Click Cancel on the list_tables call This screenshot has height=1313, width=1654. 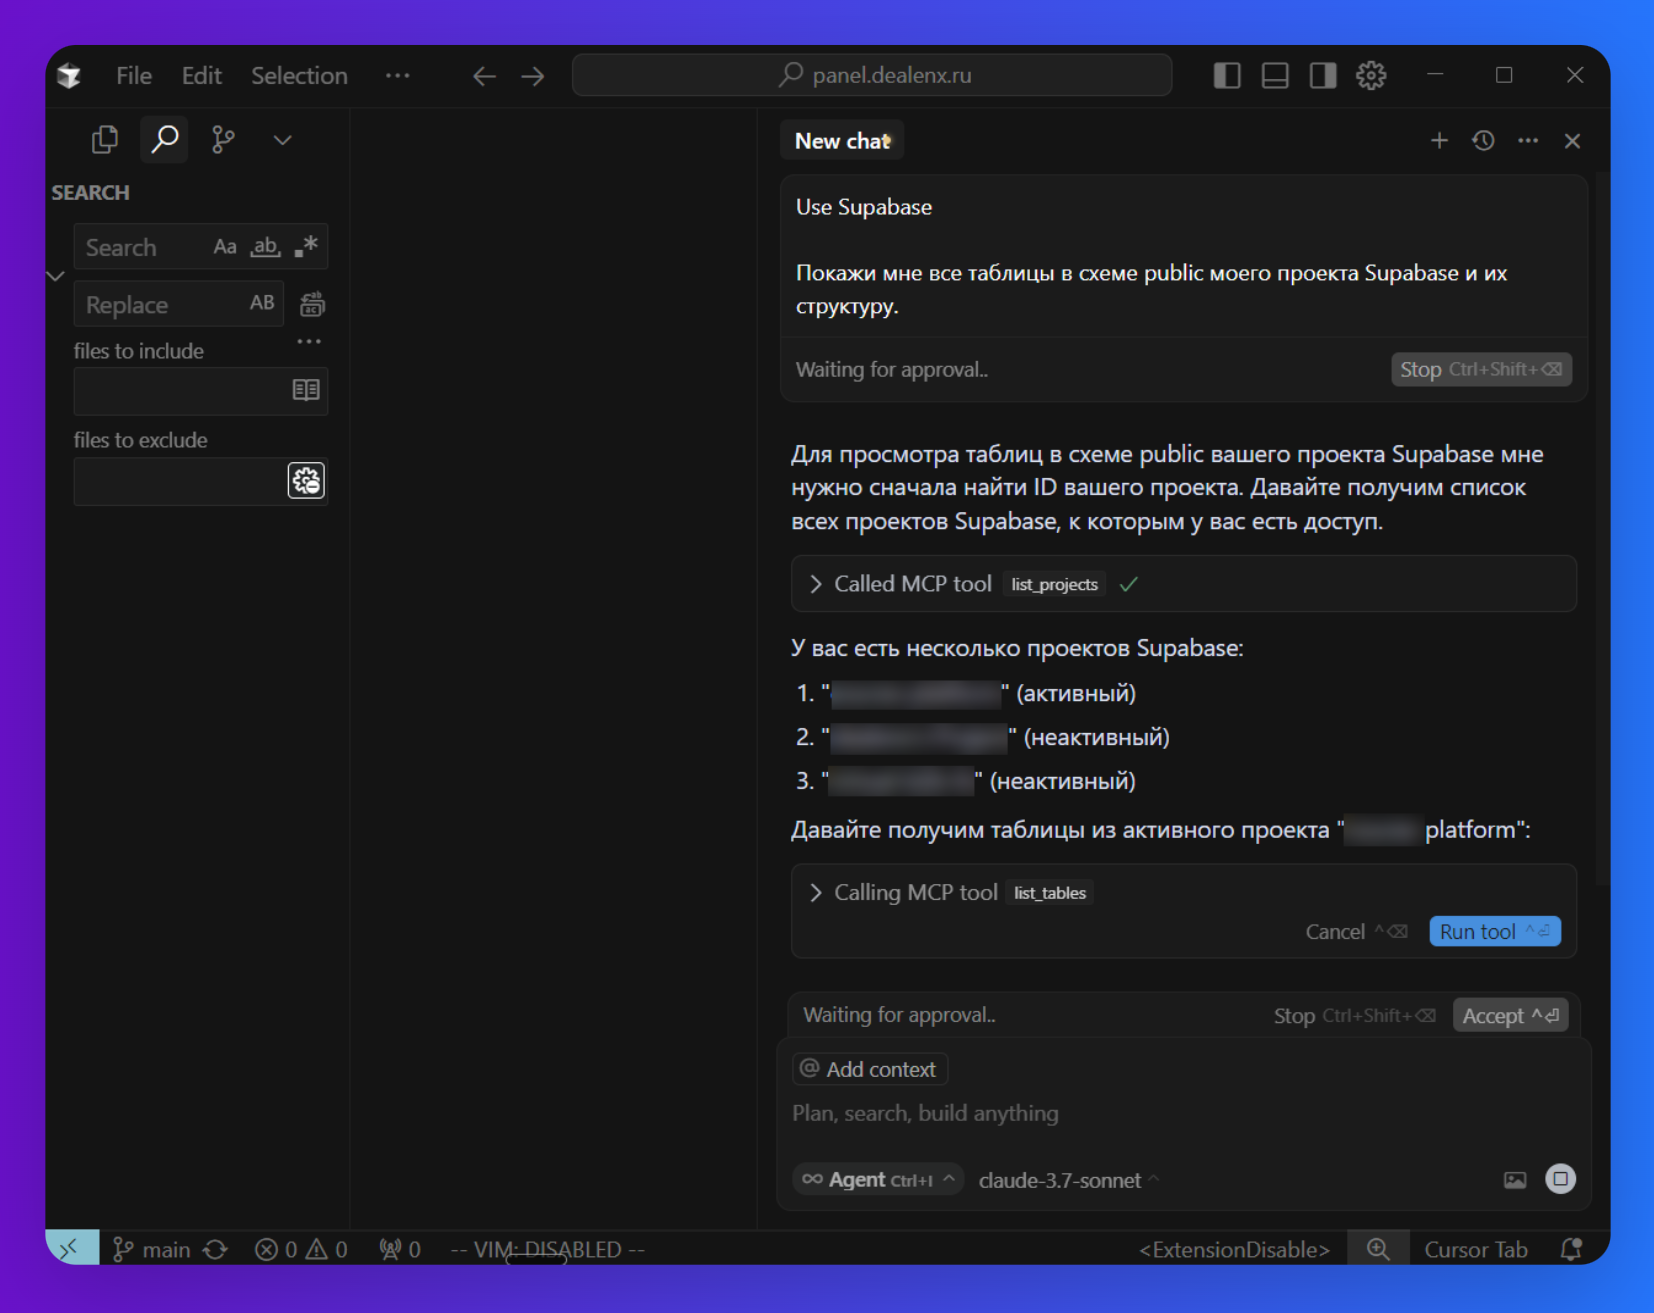[1355, 931]
